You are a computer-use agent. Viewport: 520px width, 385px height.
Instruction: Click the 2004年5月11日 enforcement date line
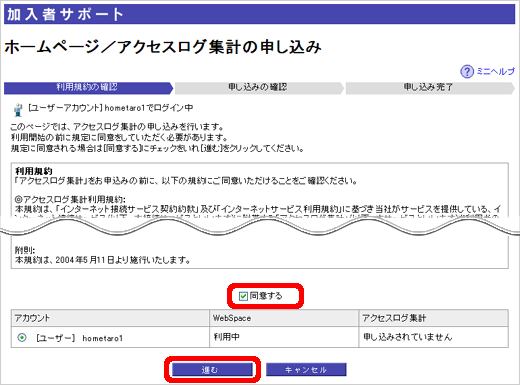click(103, 260)
